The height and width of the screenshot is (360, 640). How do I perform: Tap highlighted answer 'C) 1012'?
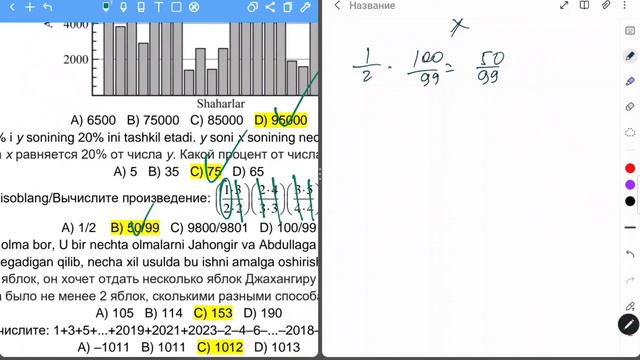click(220, 347)
